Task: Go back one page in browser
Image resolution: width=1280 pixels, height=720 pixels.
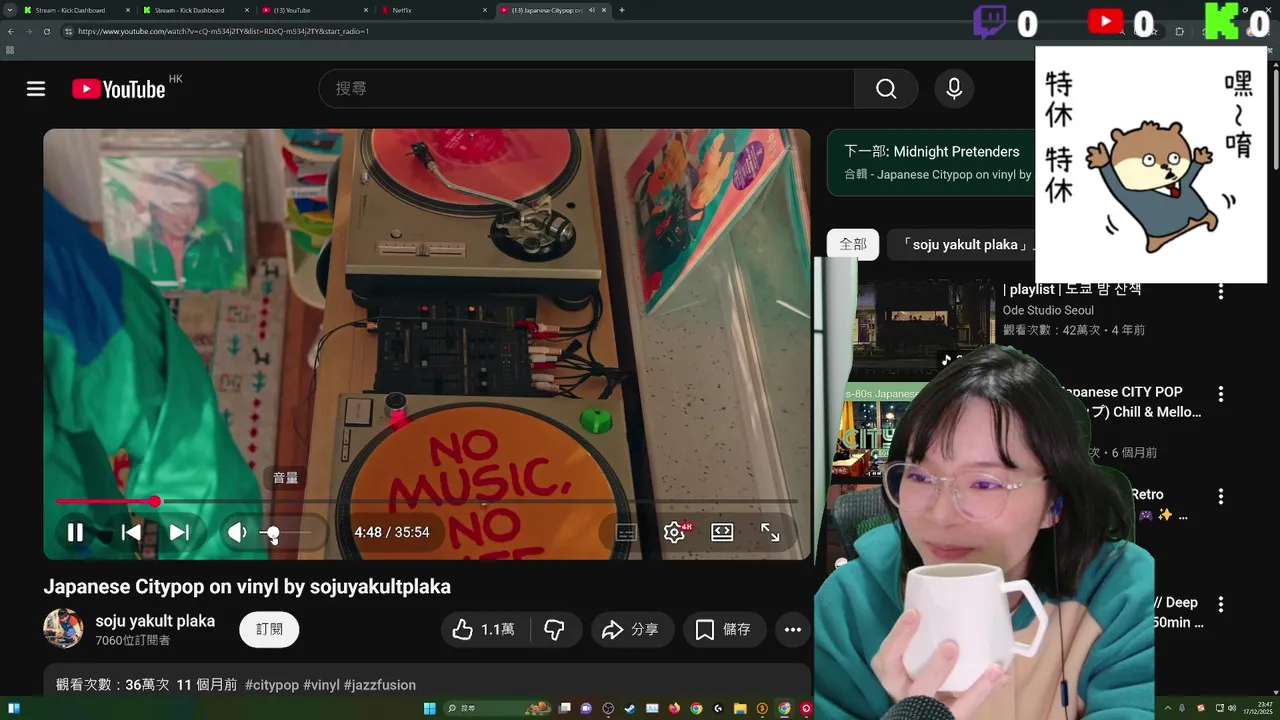Action: tap(10, 31)
